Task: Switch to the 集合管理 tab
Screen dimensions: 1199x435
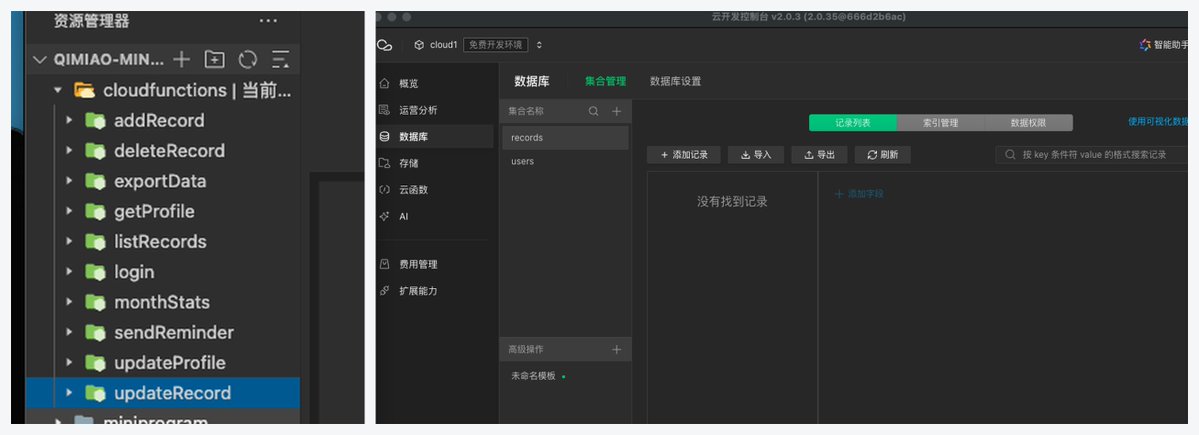Action: click(x=606, y=81)
